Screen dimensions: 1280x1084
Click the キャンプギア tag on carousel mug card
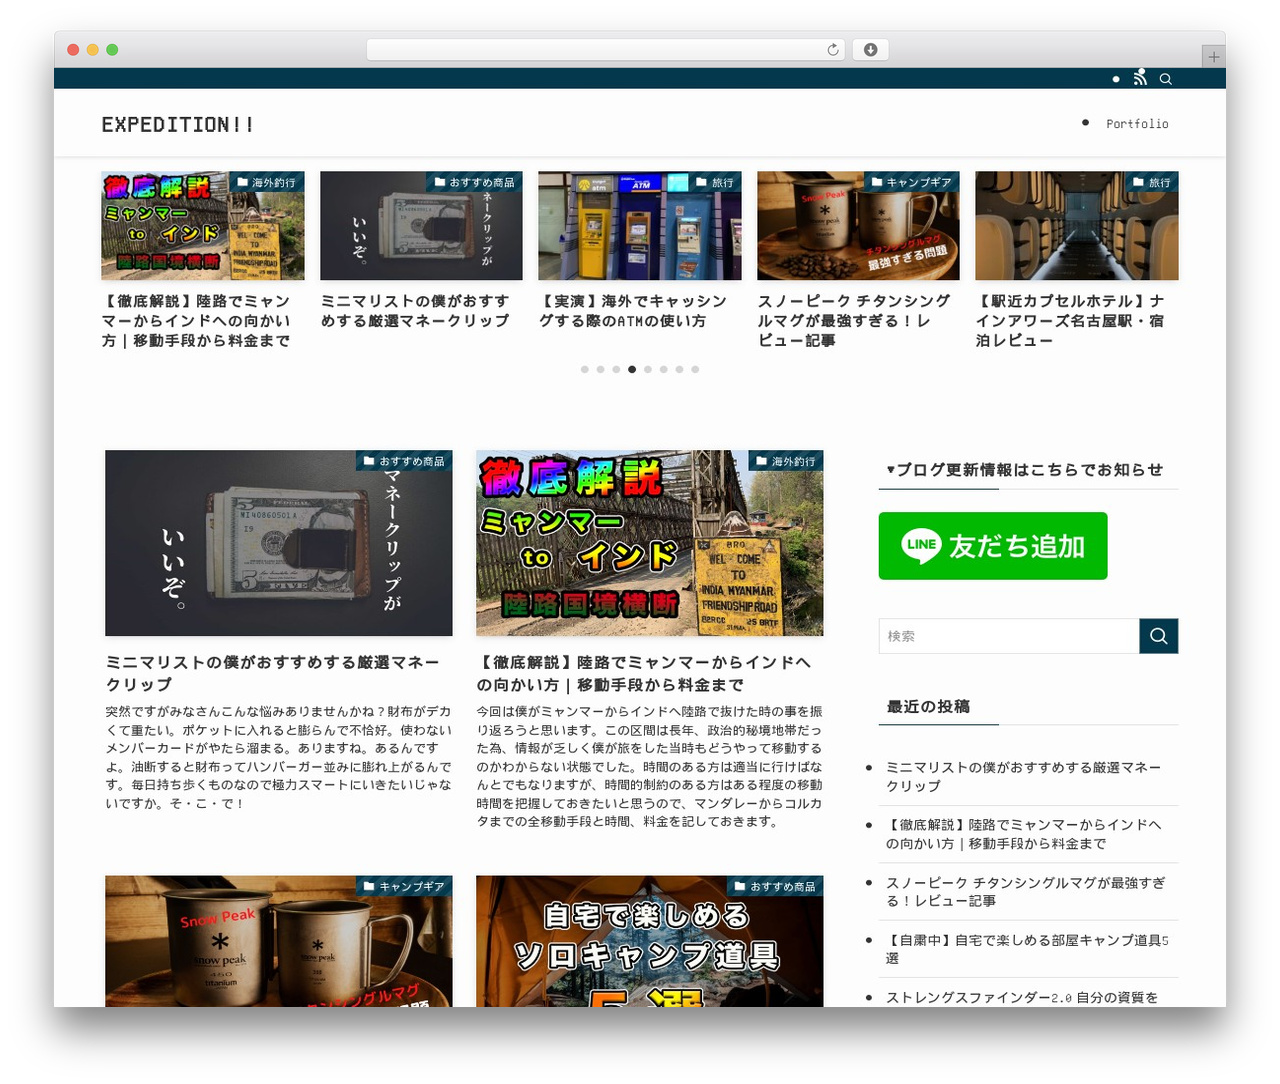click(911, 182)
